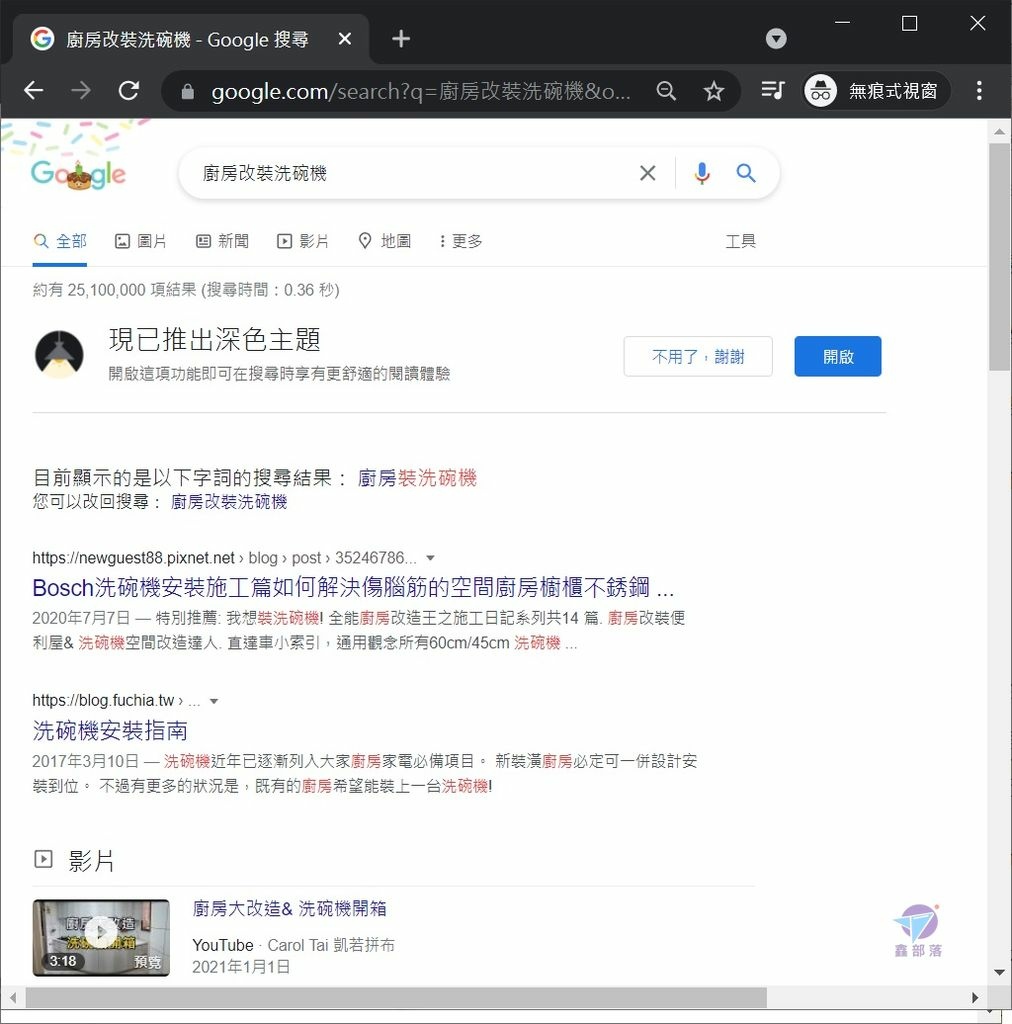This screenshot has width=1012, height=1024.
Task: Expand options arrow for pixnet result
Action: coord(430,558)
